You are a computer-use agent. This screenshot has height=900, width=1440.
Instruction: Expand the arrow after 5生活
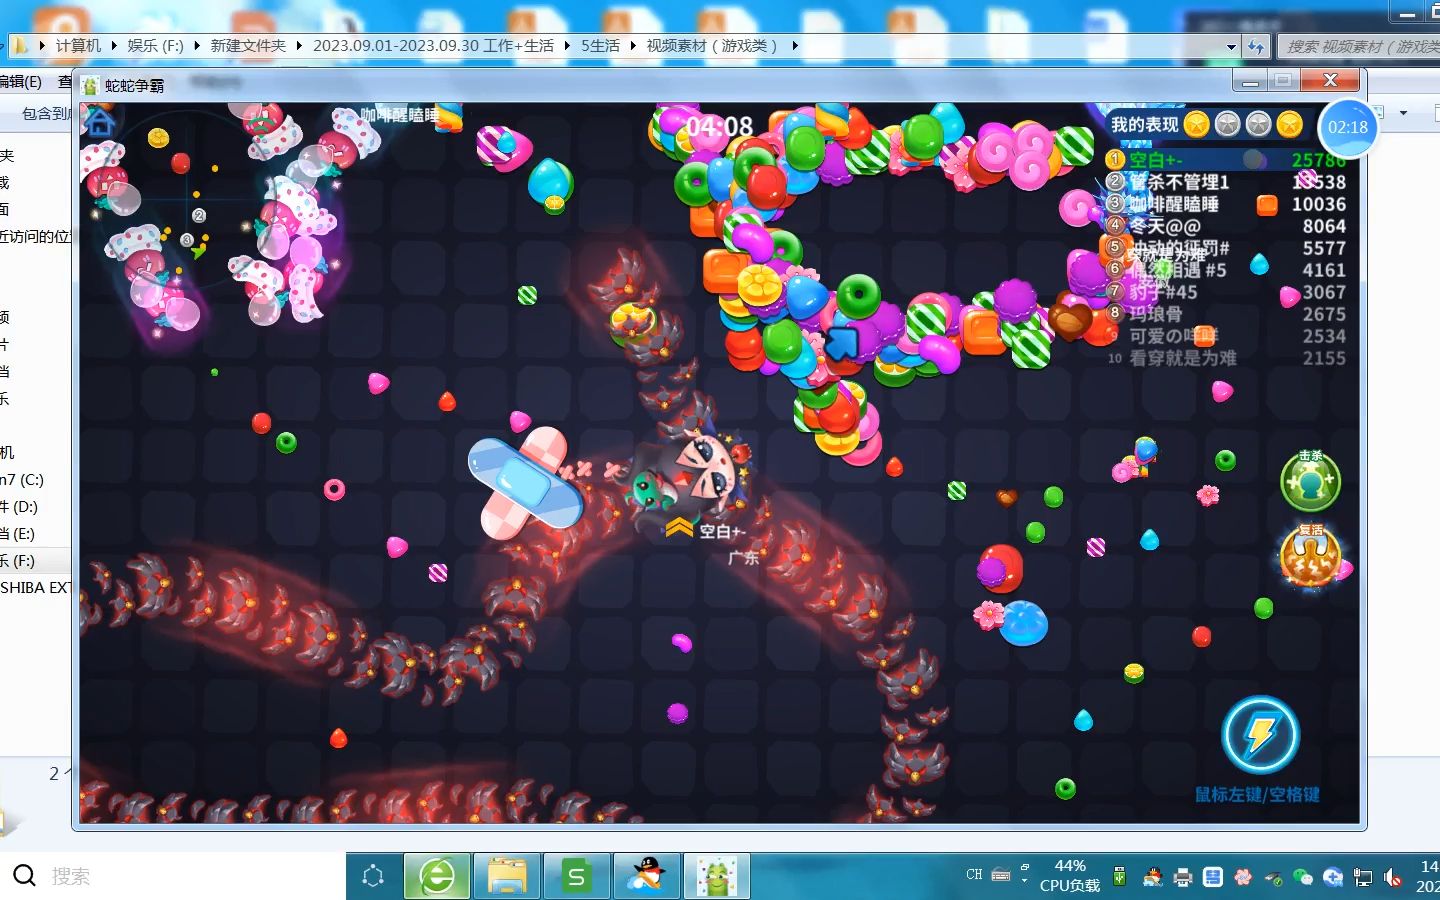(633, 46)
